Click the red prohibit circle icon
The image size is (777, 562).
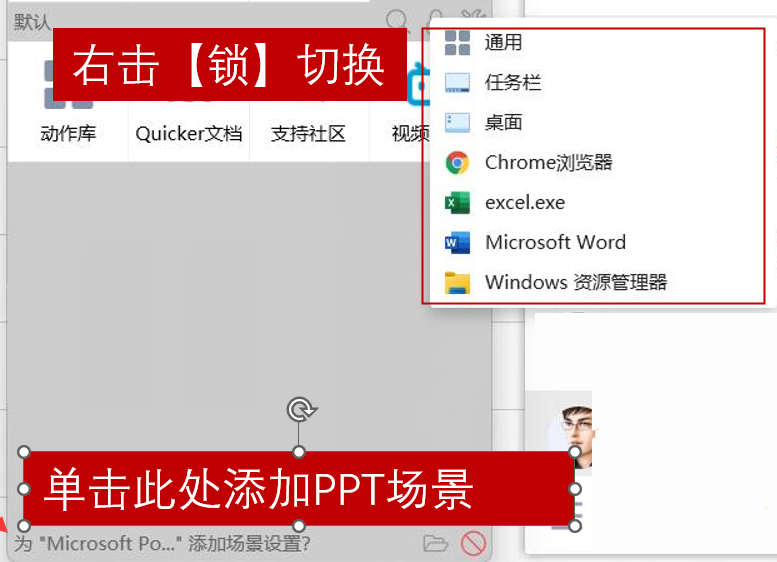click(473, 544)
